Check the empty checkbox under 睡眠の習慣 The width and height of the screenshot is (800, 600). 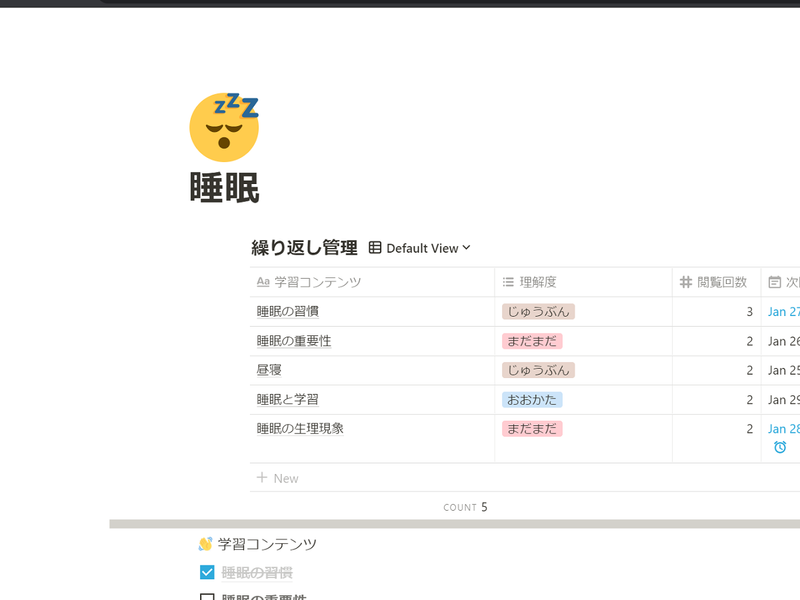(x=207, y=597)
